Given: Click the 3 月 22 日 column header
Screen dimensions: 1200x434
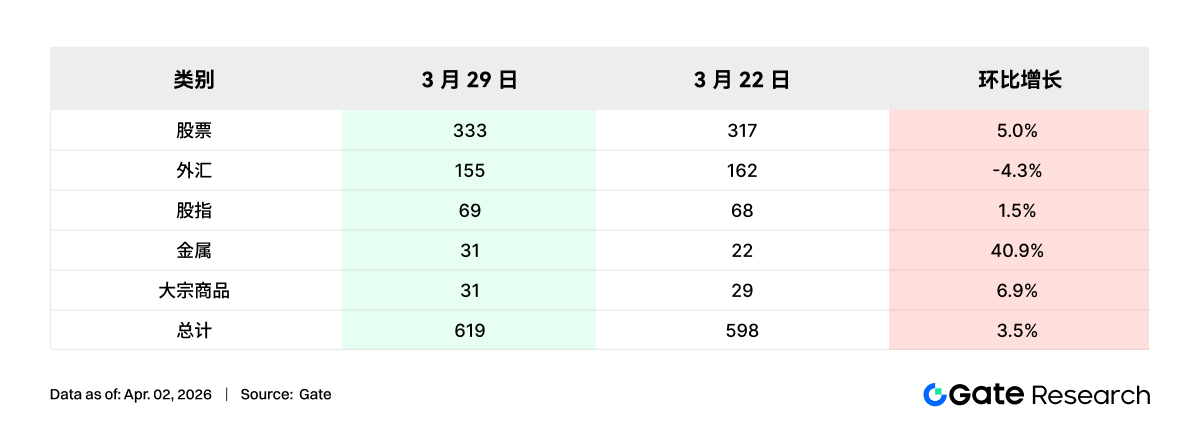Looking at the screenshot, I should [x=741, y=80].
